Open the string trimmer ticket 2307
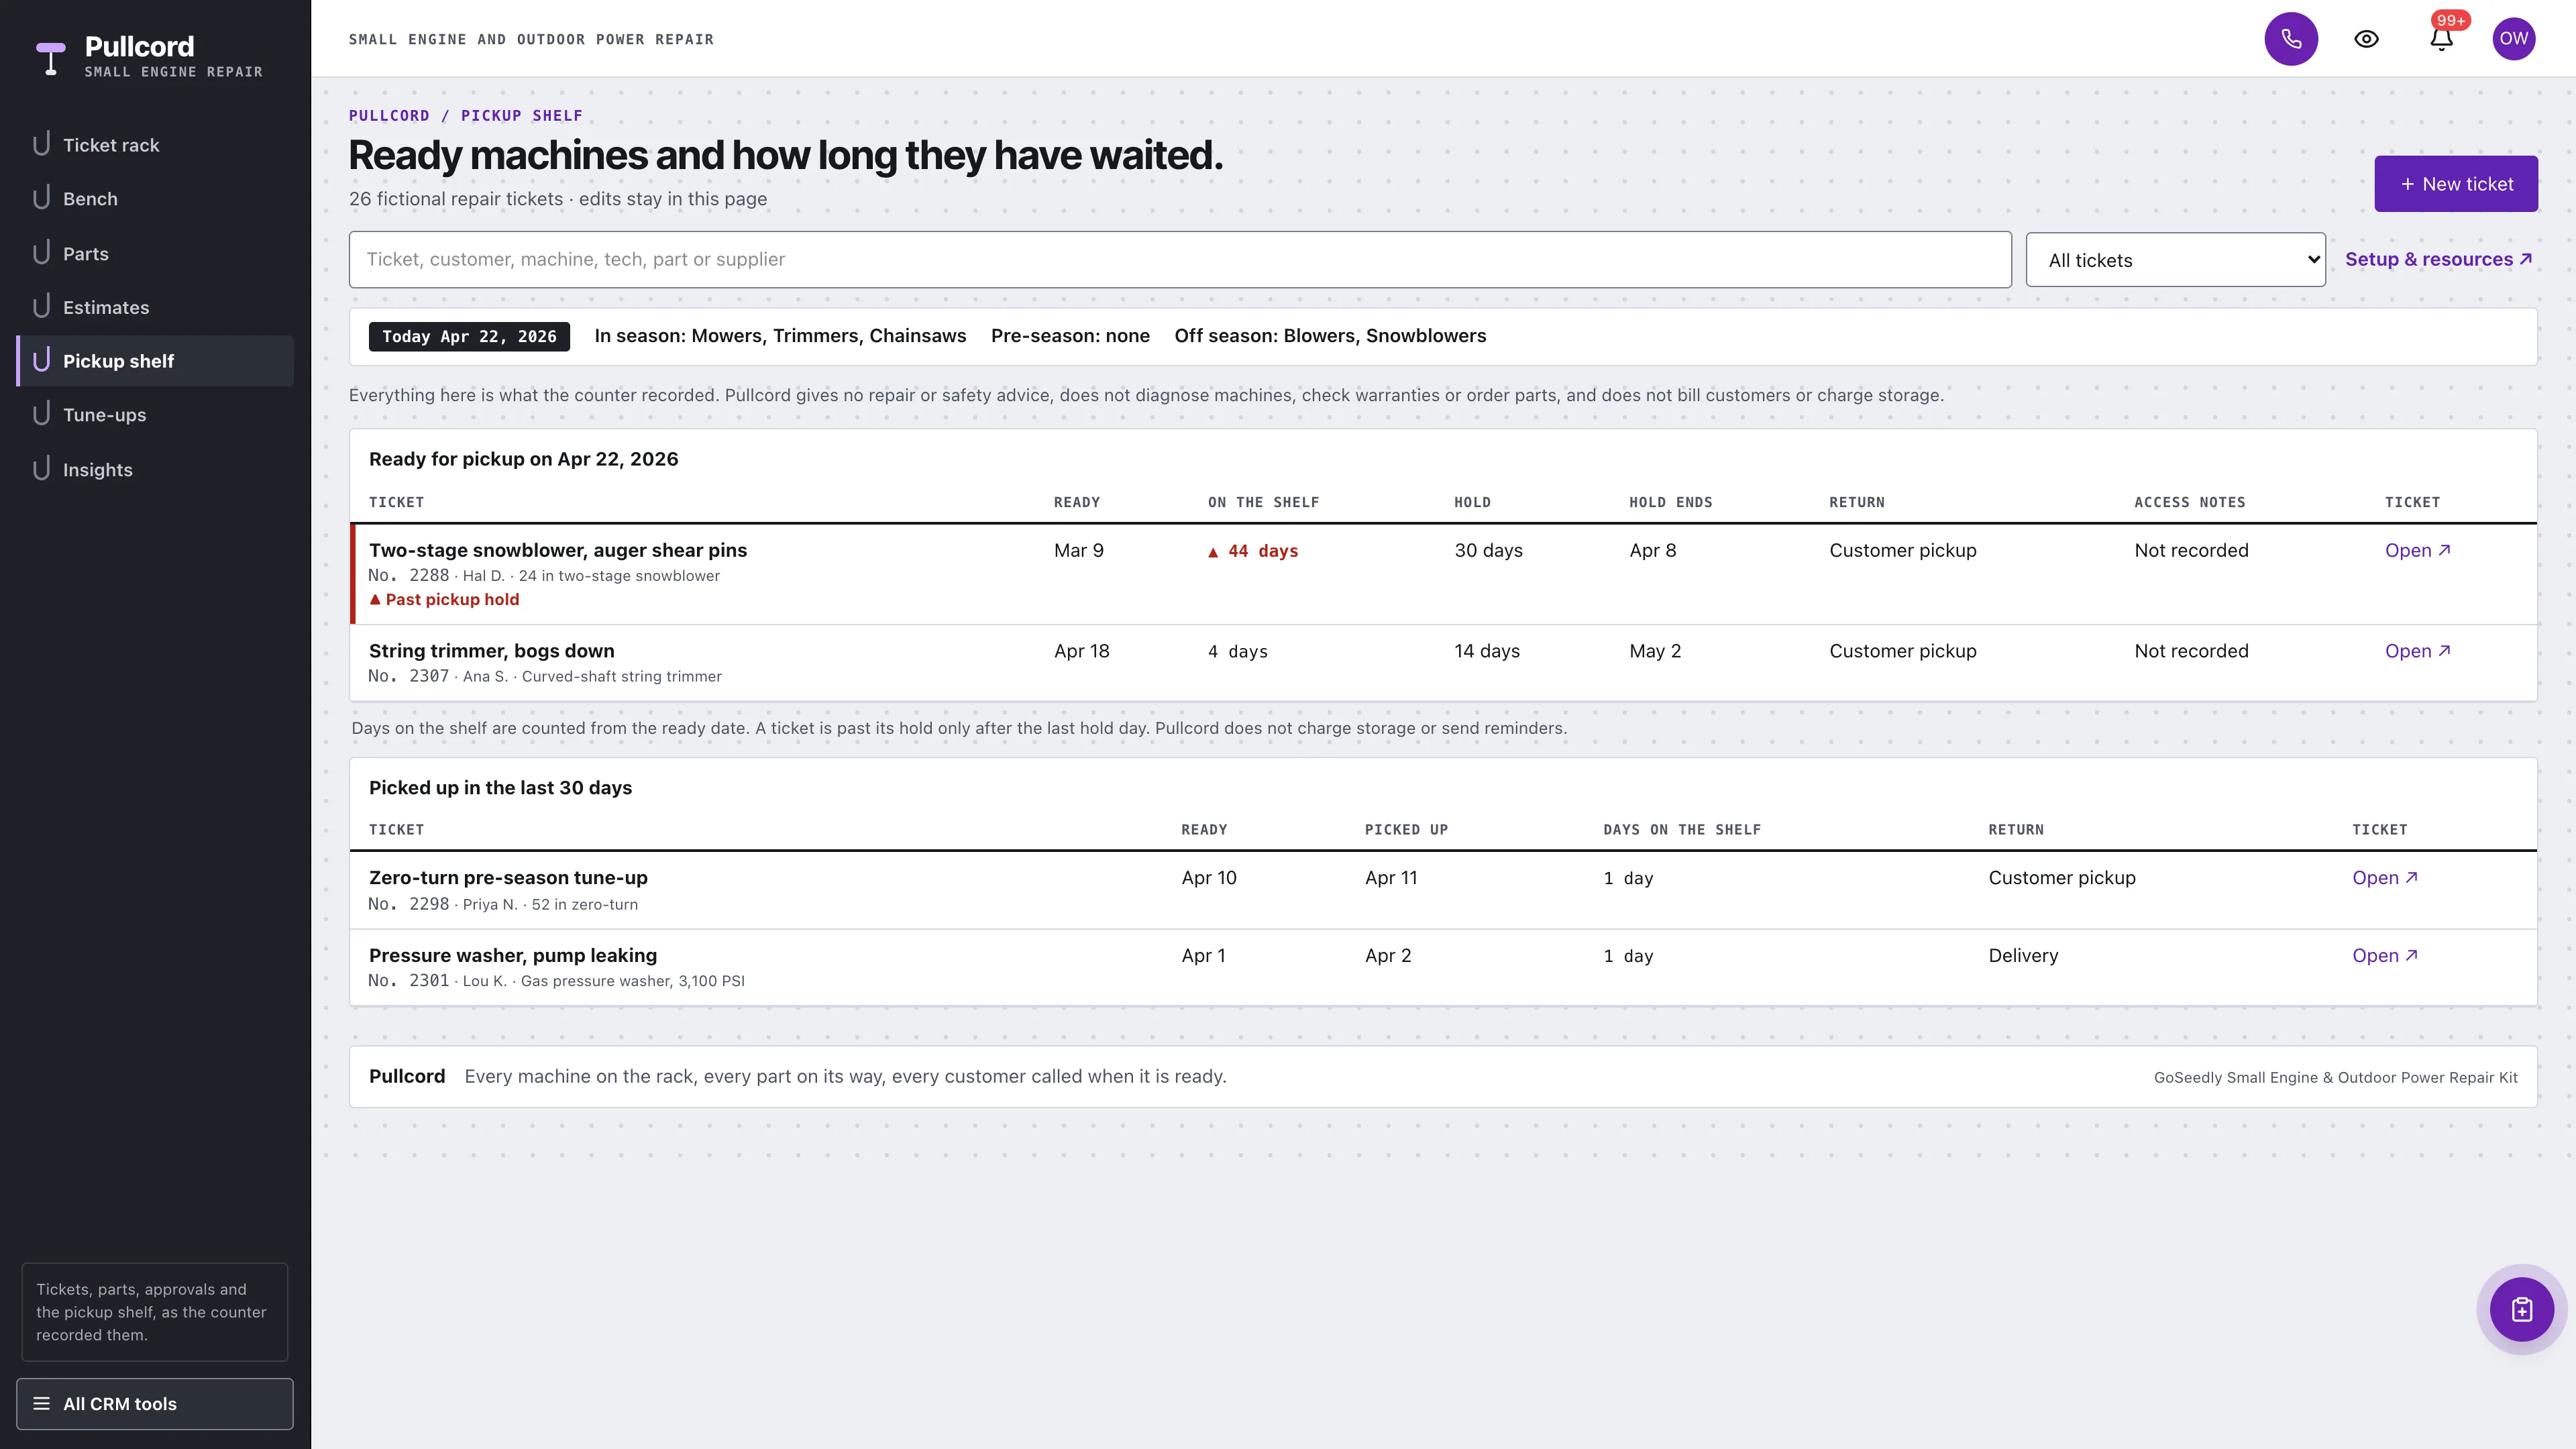 [2417, 651]
